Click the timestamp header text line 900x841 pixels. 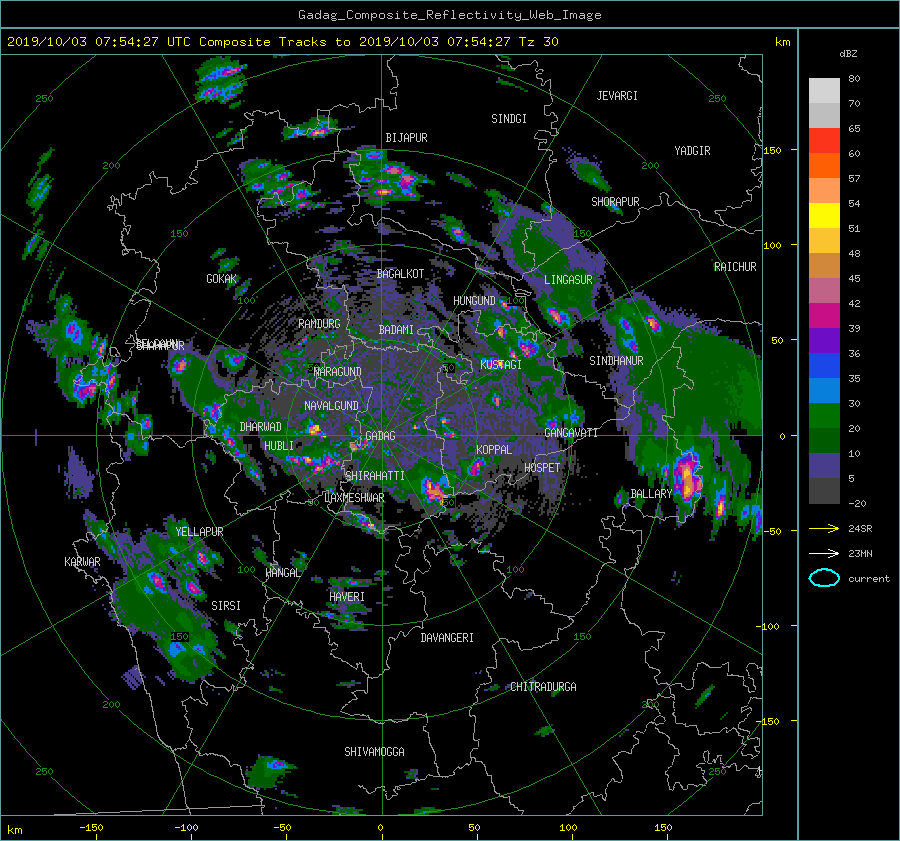coord(282,42)
